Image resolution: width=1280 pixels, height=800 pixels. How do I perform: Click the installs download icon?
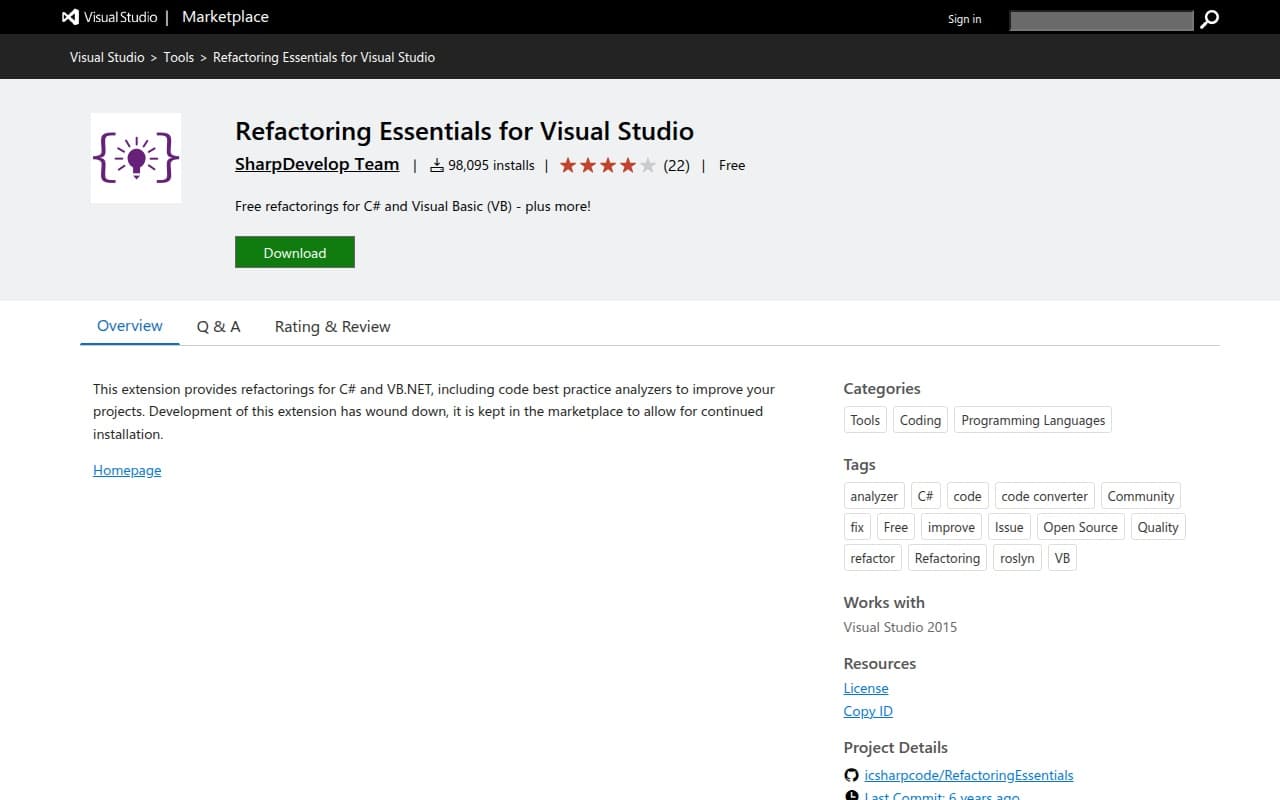(x=436, y=165)
